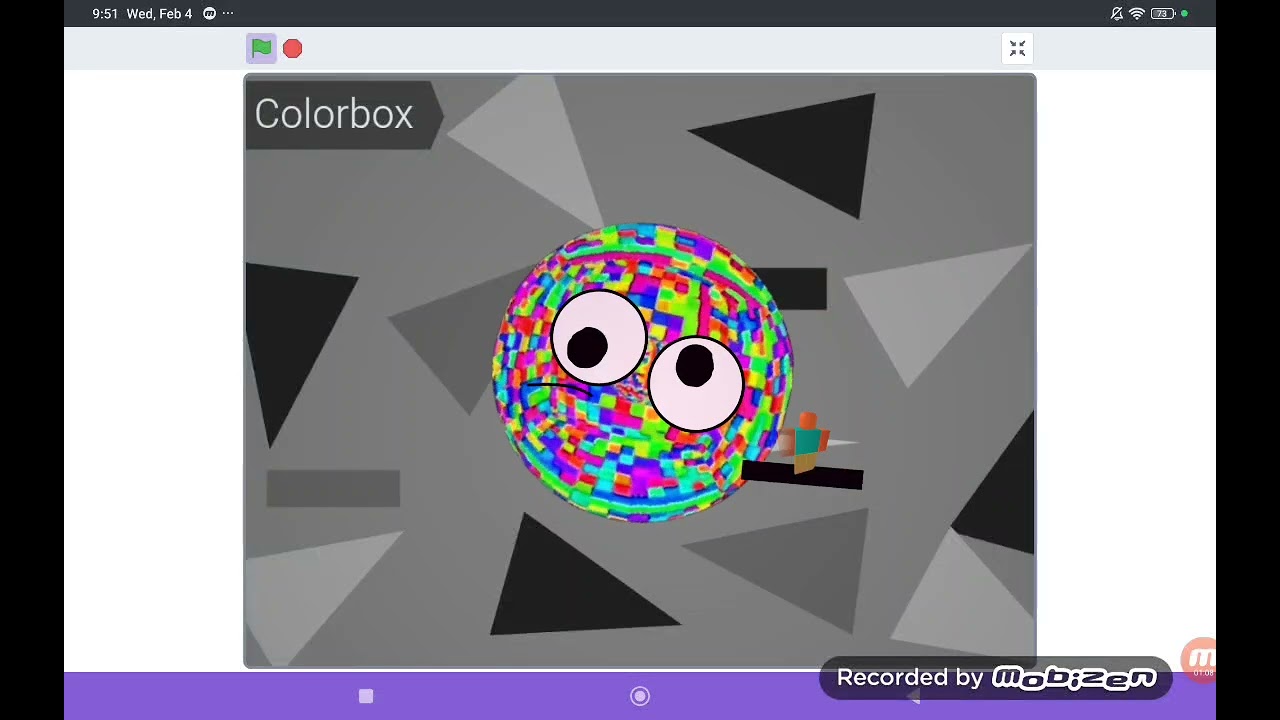Tap the Android back navigation arrow
Image resolution: width=1280 pixels, height=720 pixels.
913,697
